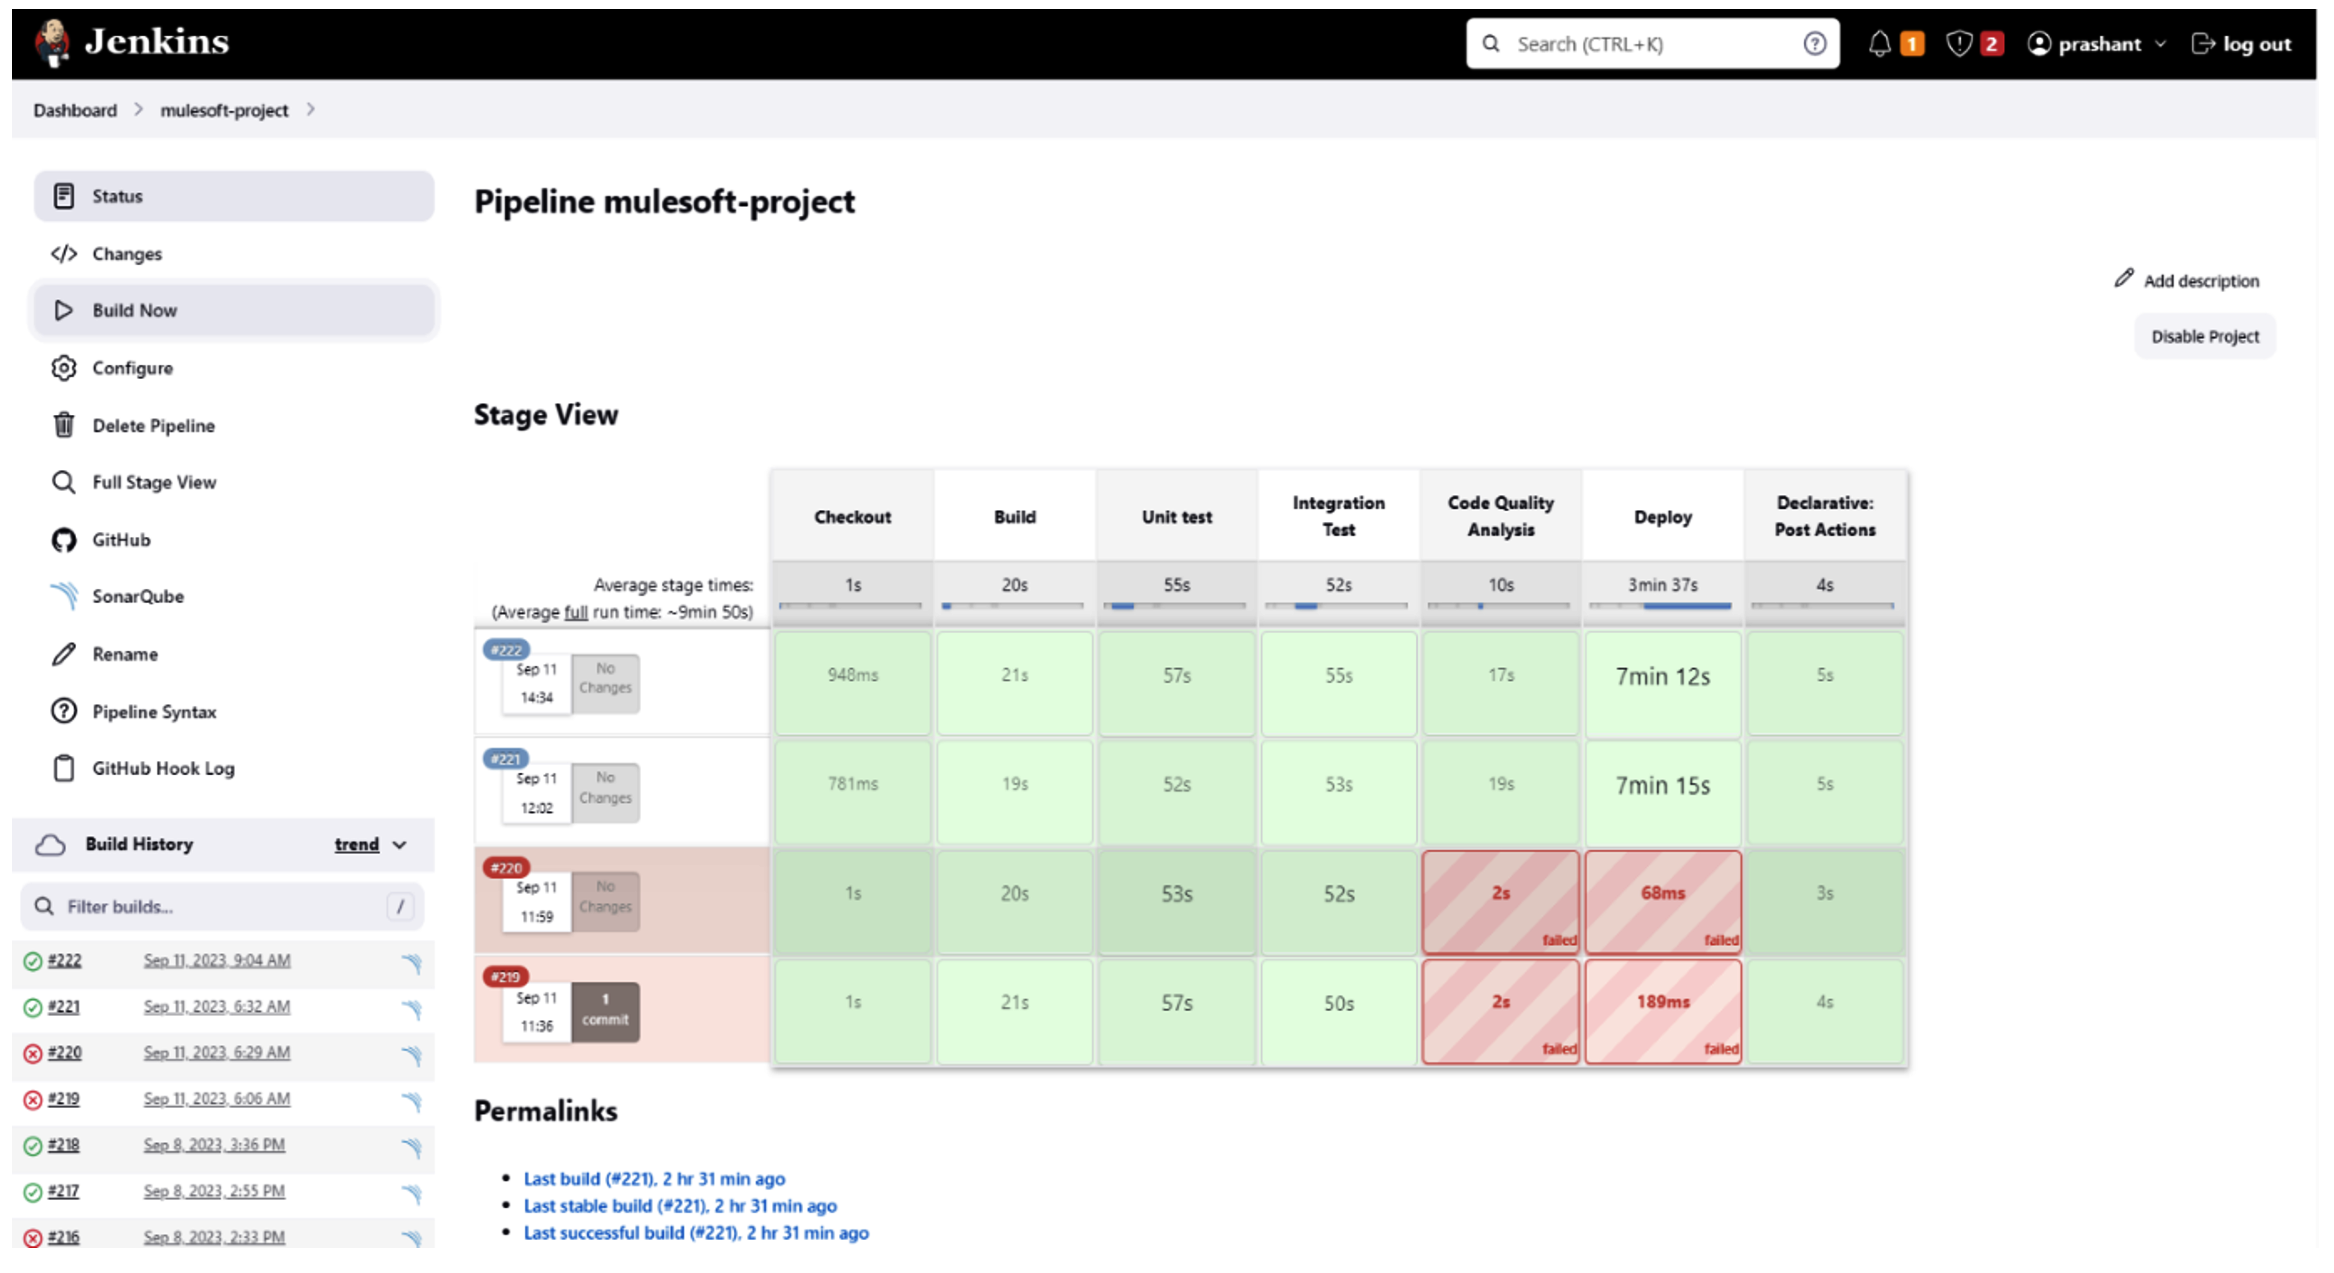Click the Jenkins butler logo icon
Screen dimensions: 2334x1273
pos(52,43)
